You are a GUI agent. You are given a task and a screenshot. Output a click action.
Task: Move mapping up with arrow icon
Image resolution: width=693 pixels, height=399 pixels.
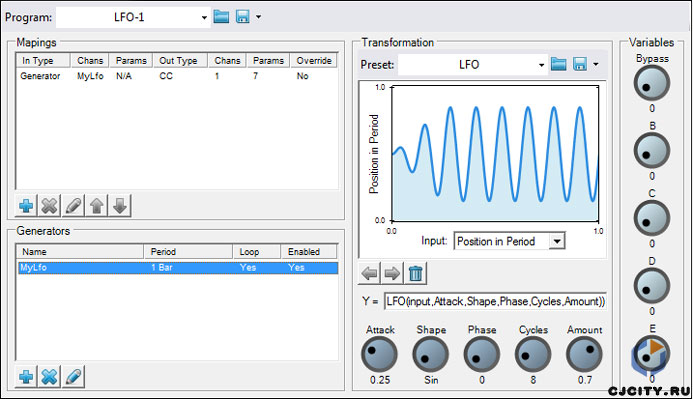(x=96, y=205)
